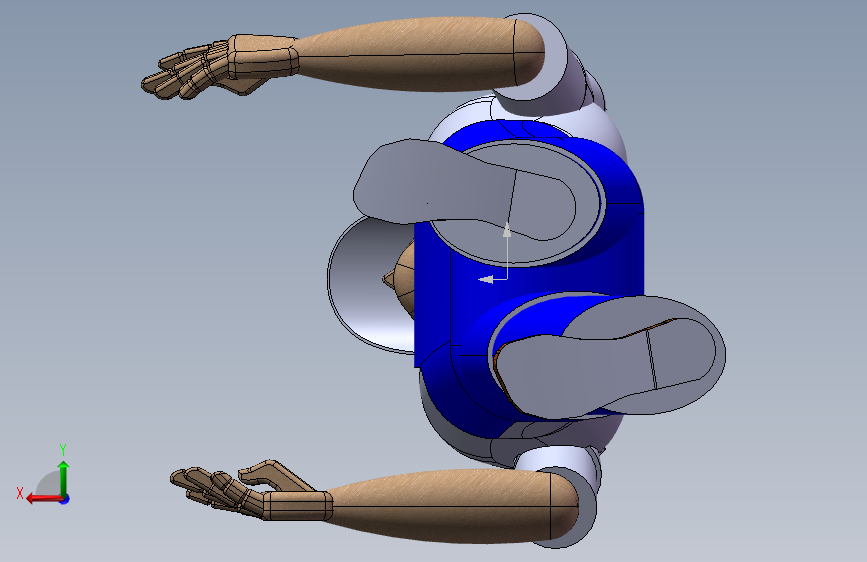Viewport: 867px width, 562px height.
Task: Click the blue Z axis dot of the triad
Action: point(65,500)
